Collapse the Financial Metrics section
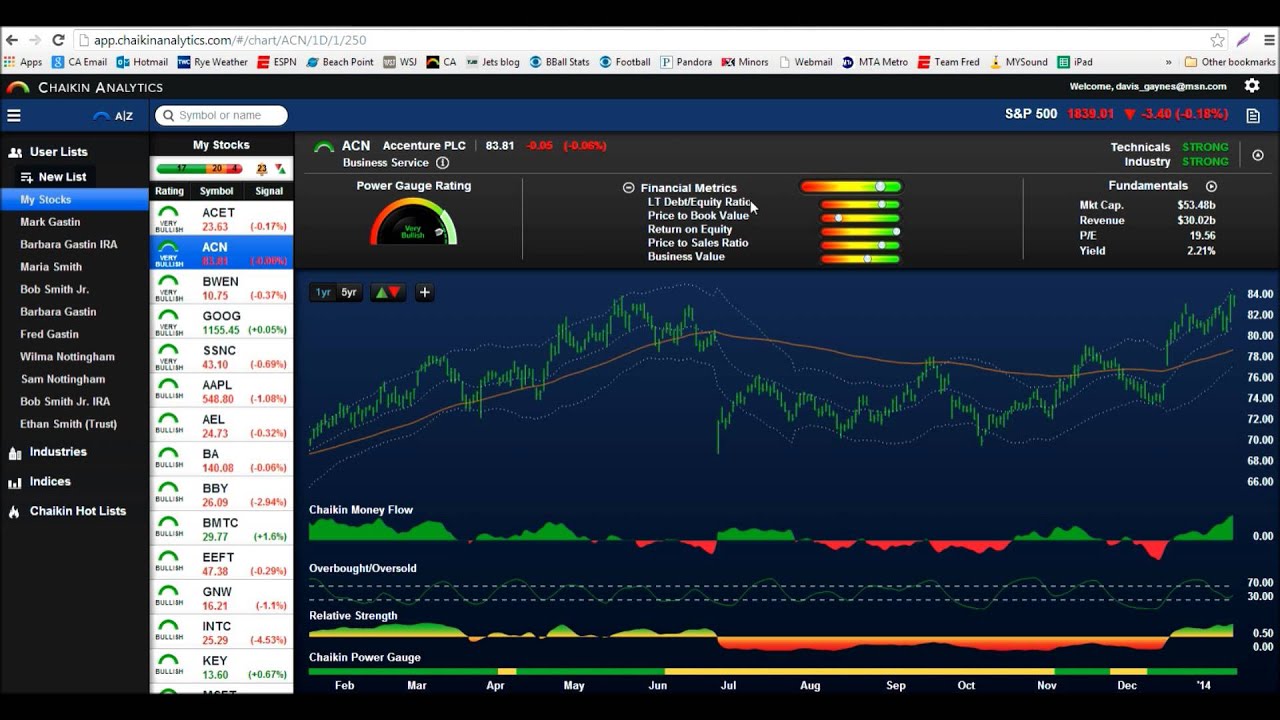Screen dimensions: 1280x720 point(629,188)
